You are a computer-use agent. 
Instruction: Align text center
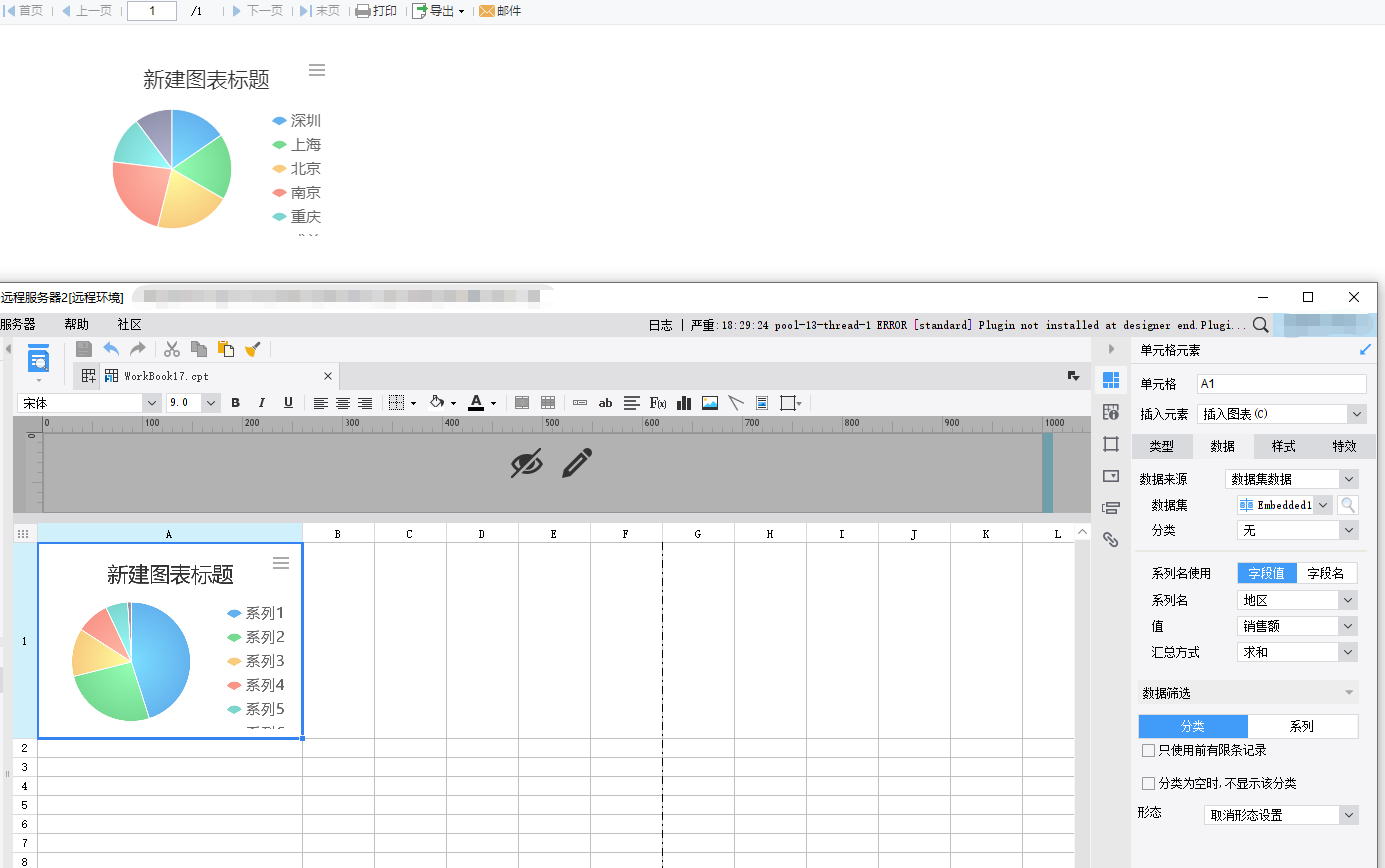(343, 403)
